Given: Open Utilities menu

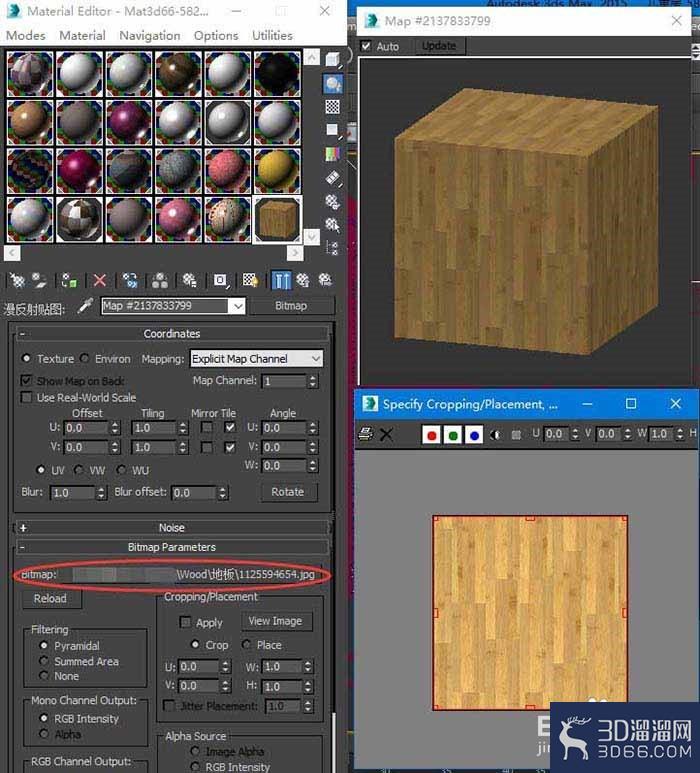Looking at the screenshot, I should (273, 35).
